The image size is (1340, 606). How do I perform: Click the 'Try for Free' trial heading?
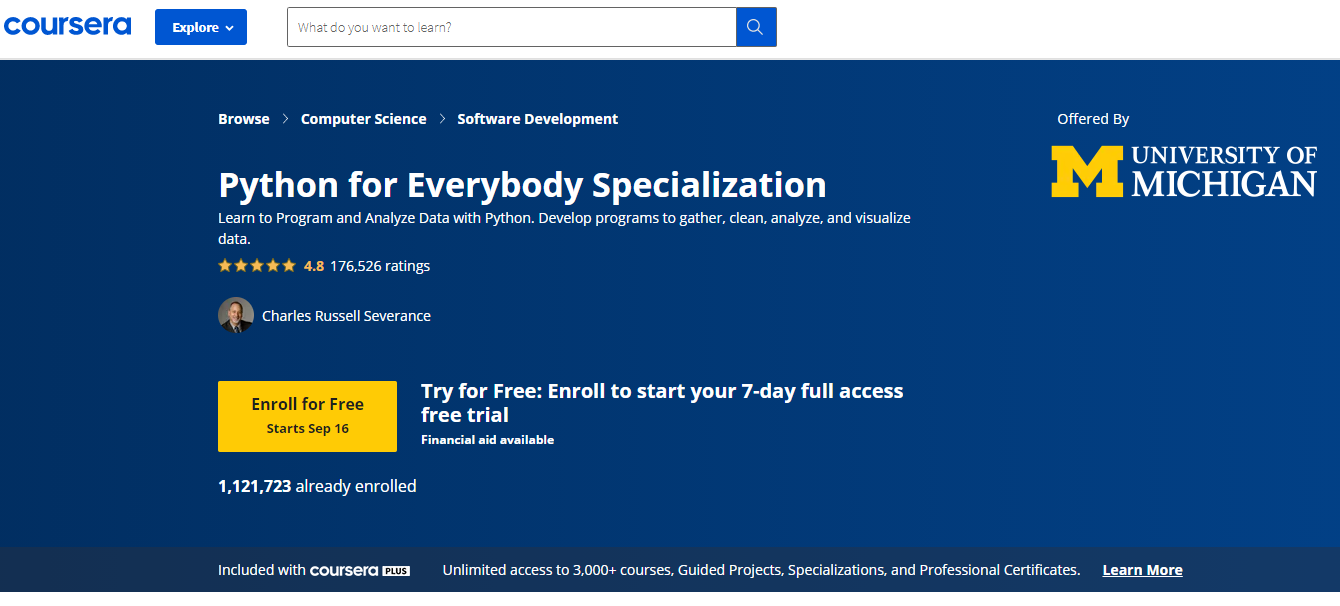tap(662, 403)
